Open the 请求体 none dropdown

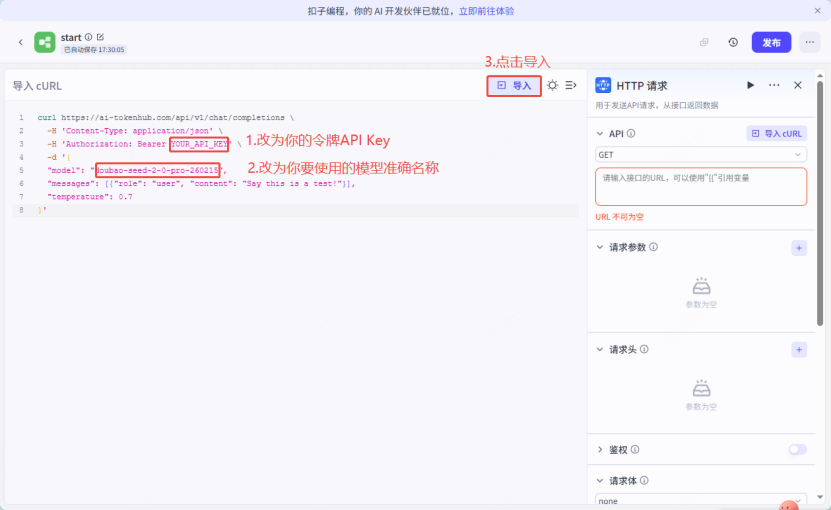click(701, 501)
